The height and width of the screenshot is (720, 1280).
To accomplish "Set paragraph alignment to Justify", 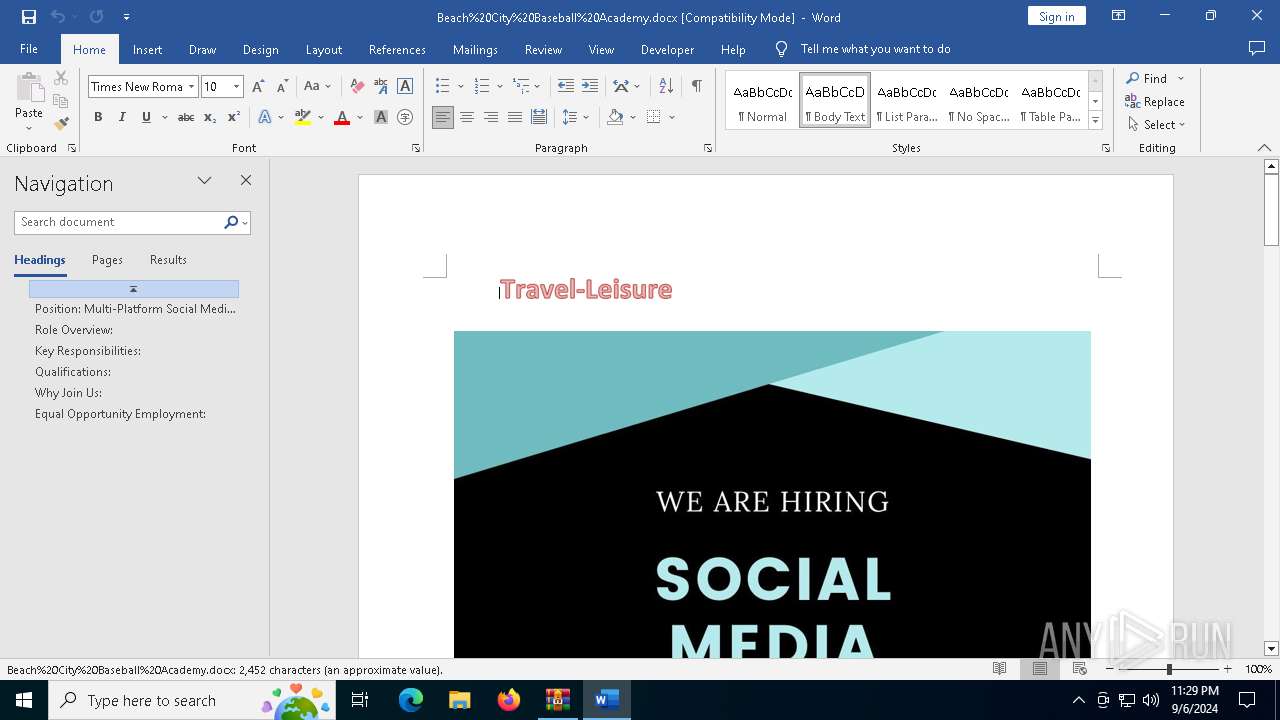I will pos(515,117).
